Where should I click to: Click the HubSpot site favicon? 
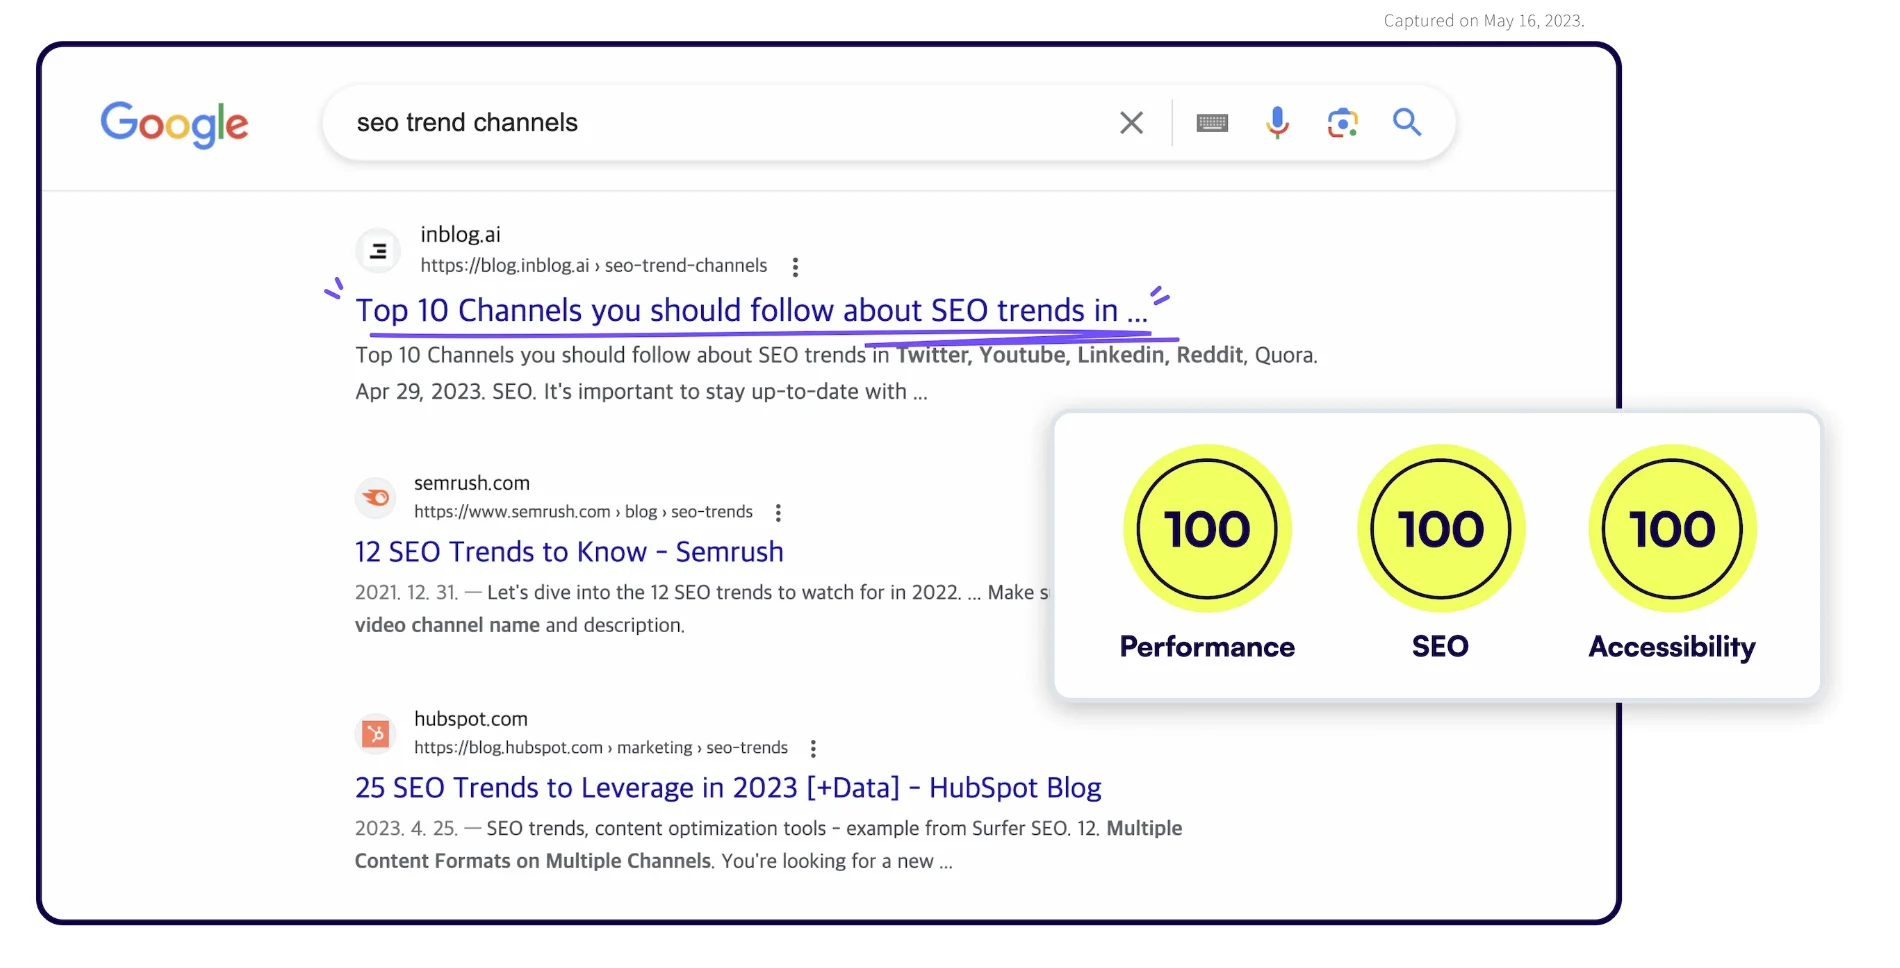point(375,733)
